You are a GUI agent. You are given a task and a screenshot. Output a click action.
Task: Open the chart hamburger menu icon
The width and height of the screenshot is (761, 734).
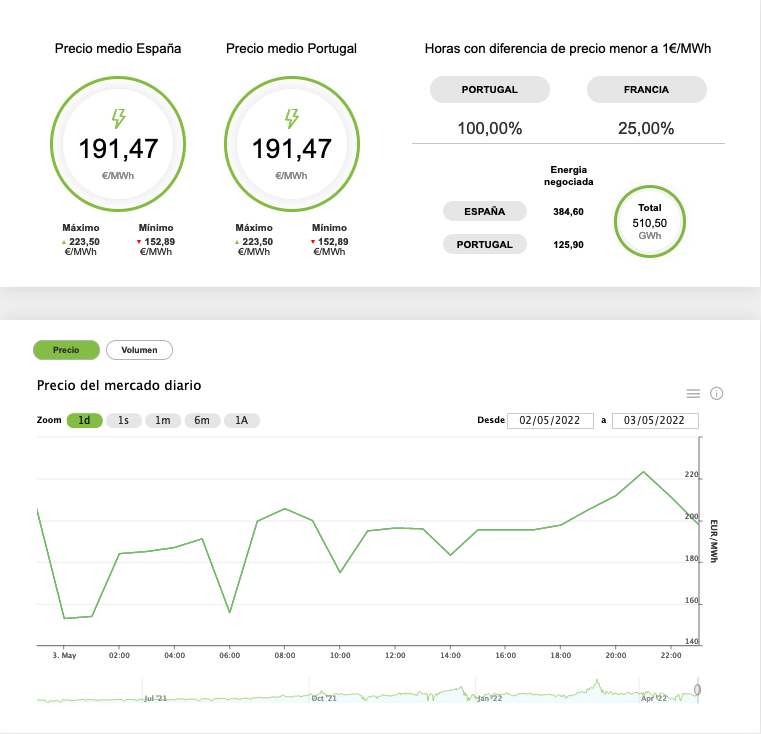click(x=693, y=394)
